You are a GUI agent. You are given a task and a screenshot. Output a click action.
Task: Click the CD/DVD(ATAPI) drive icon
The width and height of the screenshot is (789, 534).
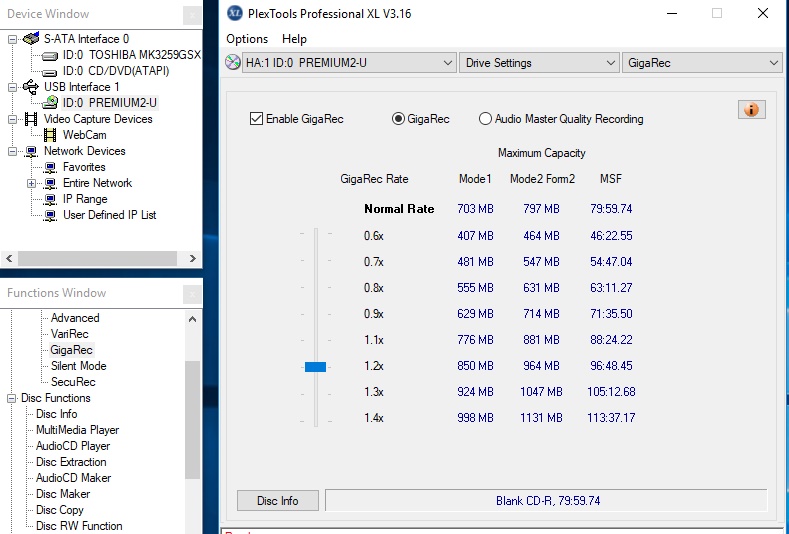(50, 71)
